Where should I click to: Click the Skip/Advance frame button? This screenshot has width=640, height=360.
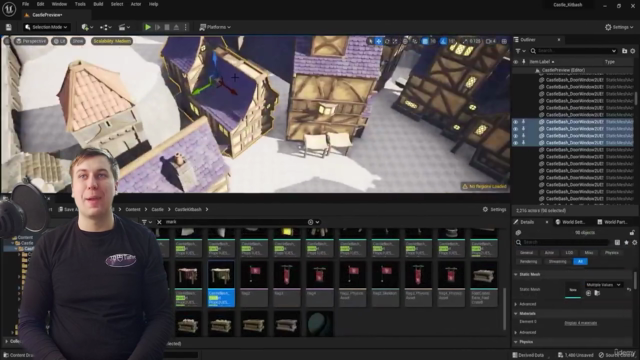click(x=158, y=27)
